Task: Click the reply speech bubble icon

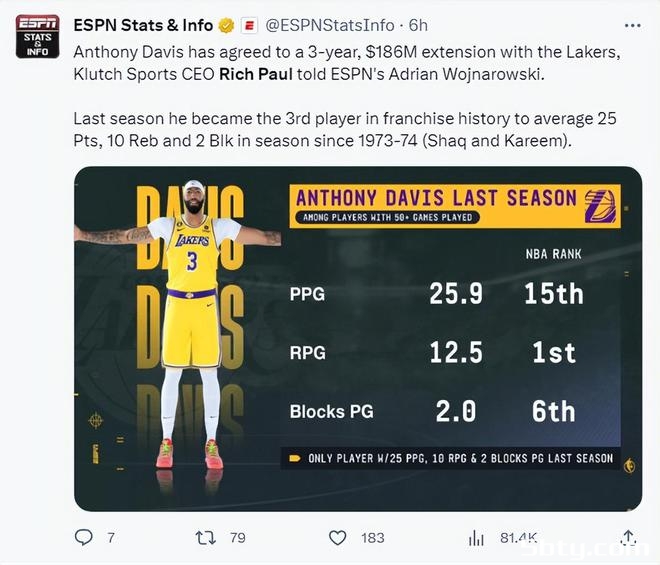Action: tap(83, 538)
